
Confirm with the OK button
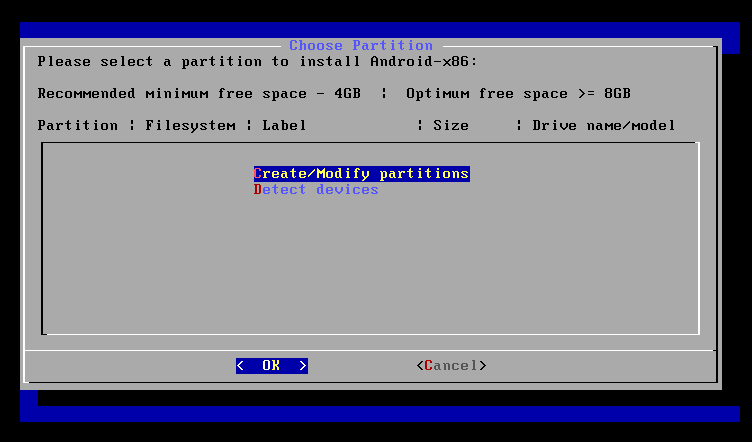(x=271, y=366)
